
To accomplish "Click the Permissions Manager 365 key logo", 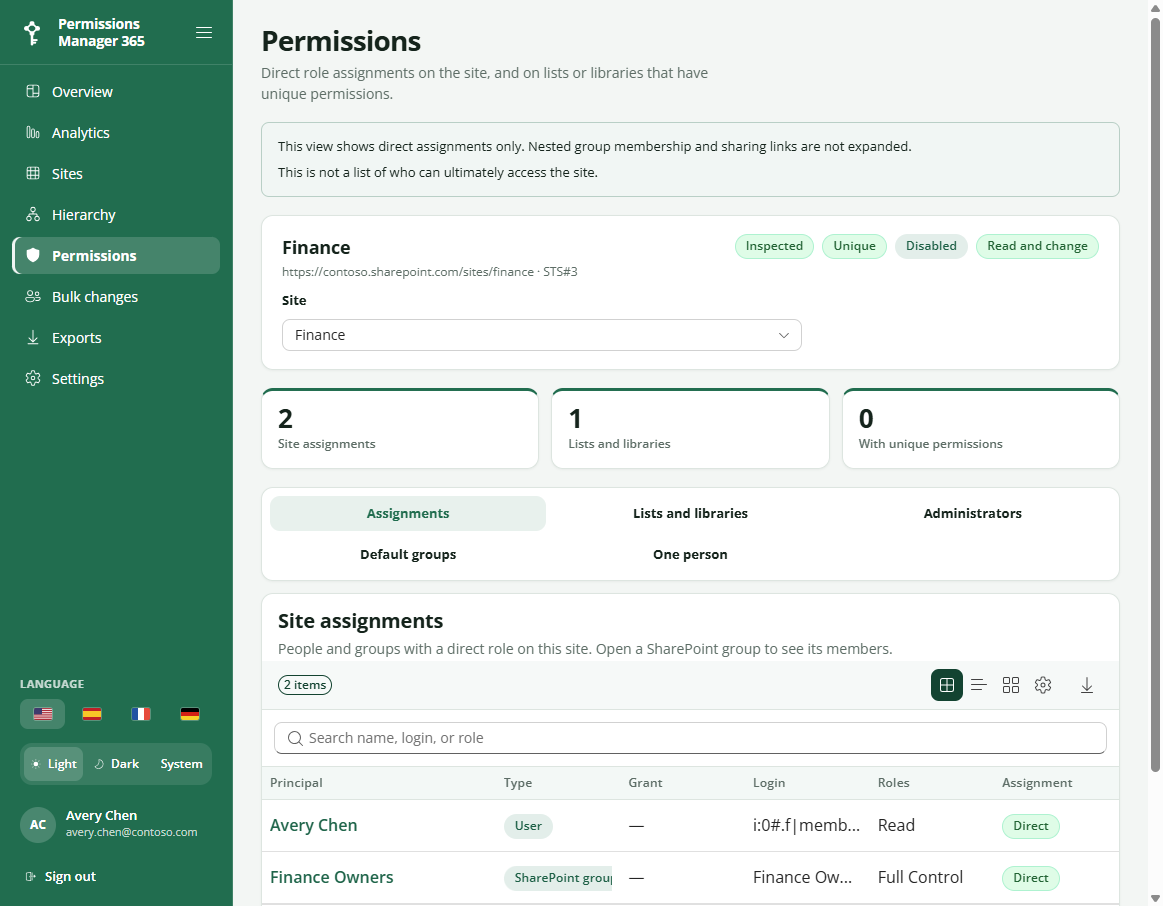I will pos(32,33).
